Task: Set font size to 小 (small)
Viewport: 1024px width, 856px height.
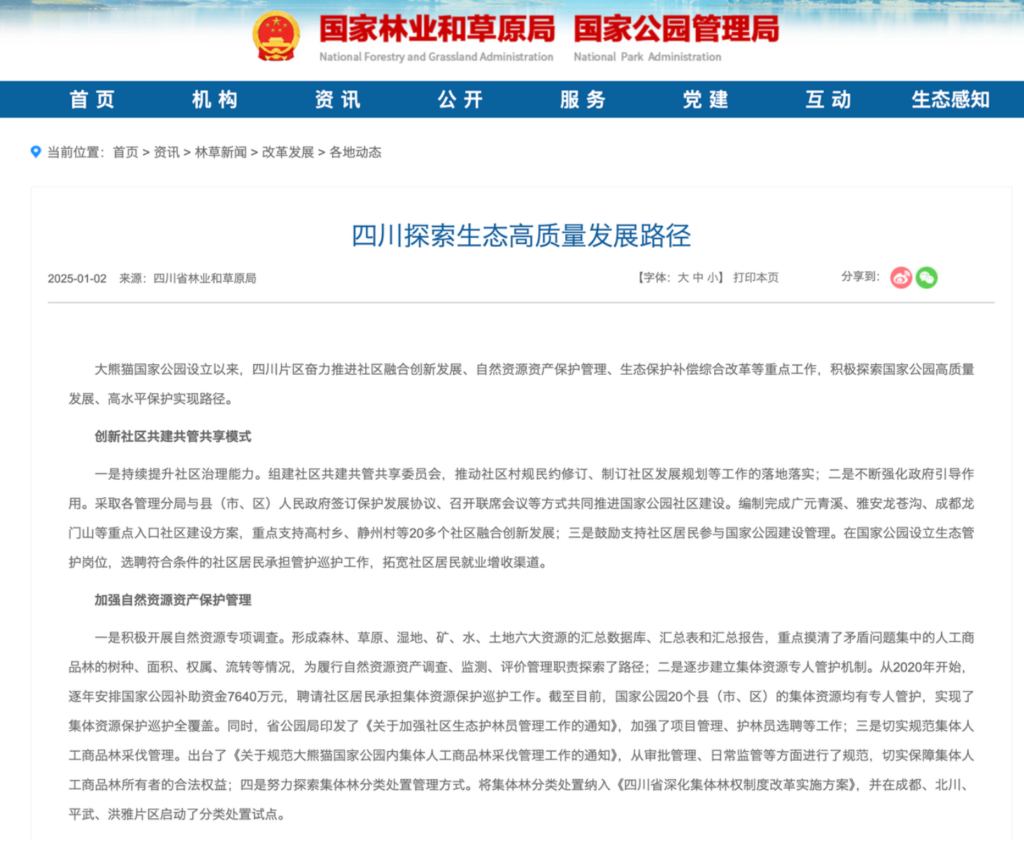Action: point(712,278)
